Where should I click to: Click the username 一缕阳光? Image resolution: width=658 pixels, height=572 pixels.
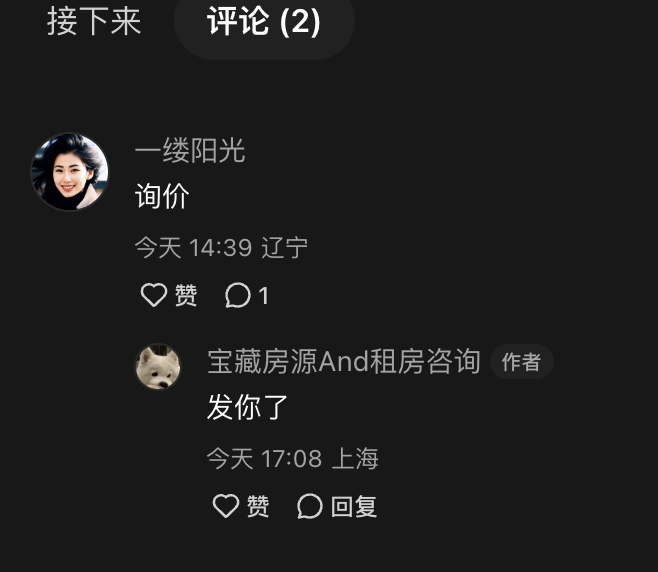point(190,150)
